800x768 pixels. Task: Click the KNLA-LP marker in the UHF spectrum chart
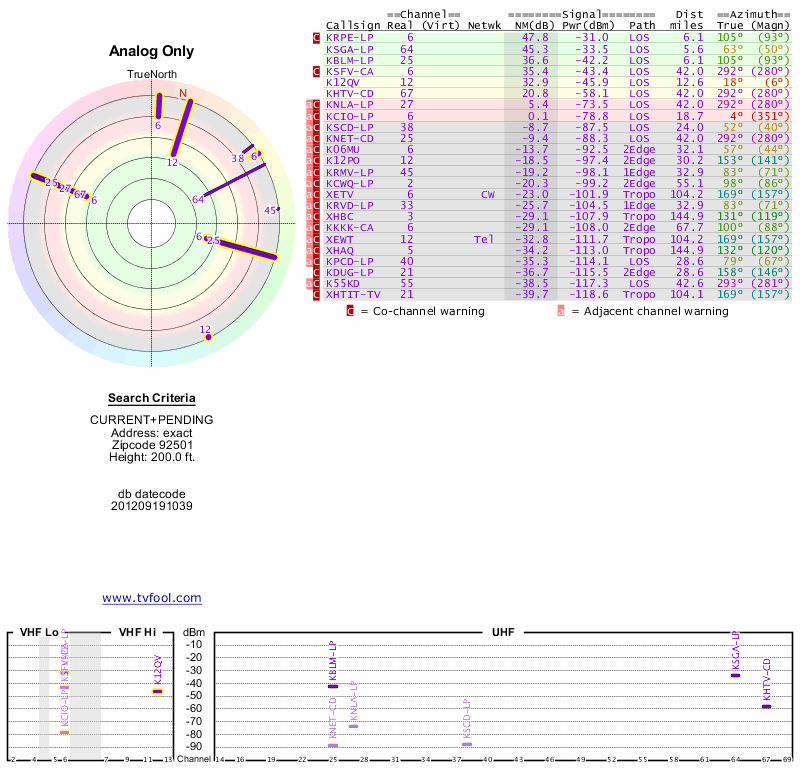[x=353, y=726]
